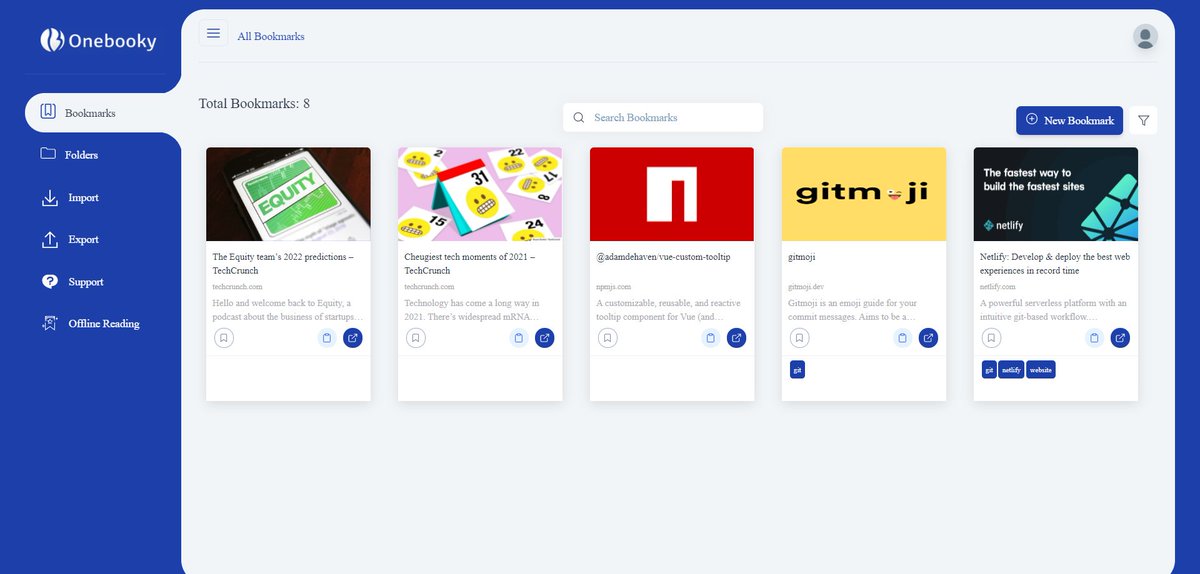
Task: Open the hamburger sidebar menu
Action: pyautogui.click(x=213, y=34)
